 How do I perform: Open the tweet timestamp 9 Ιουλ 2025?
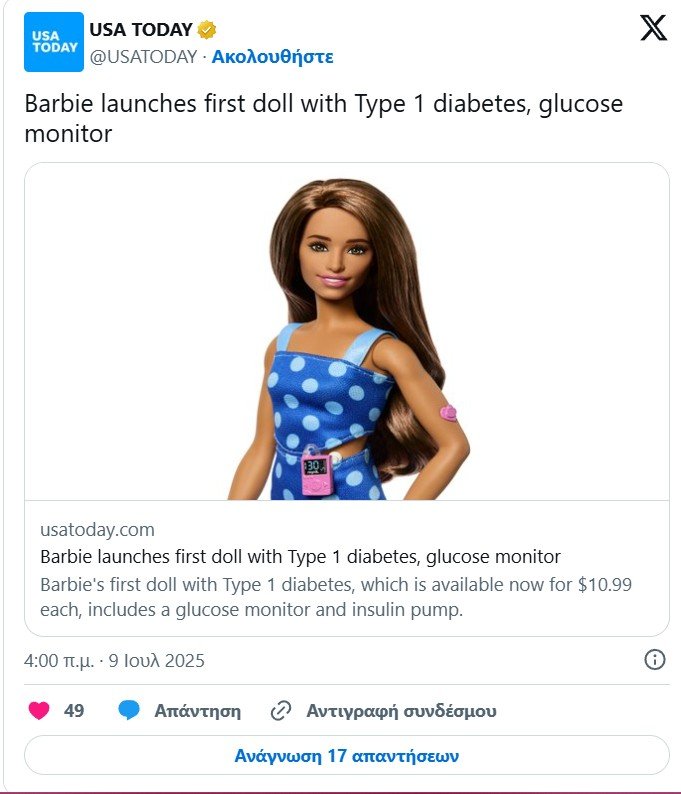click(x=114, y=661)
